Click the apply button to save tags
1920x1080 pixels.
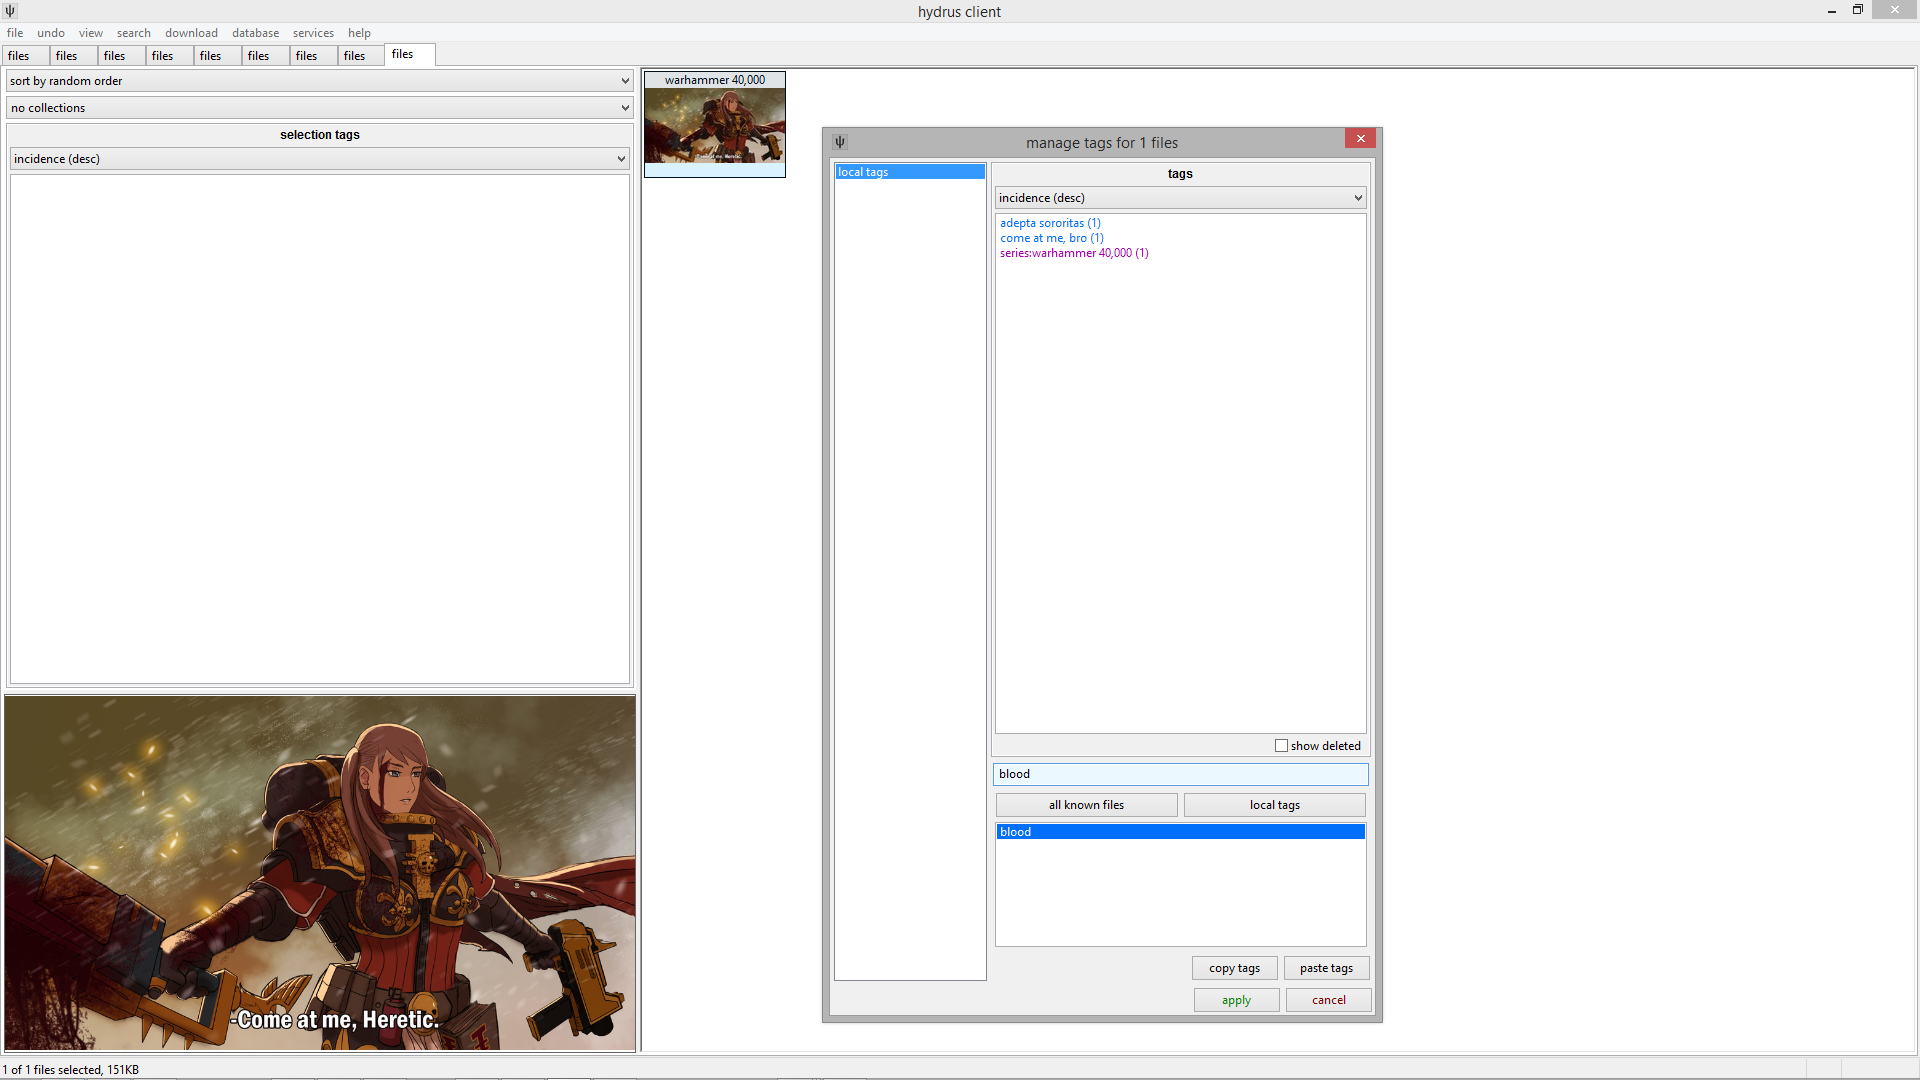[x=1234, y=998]
